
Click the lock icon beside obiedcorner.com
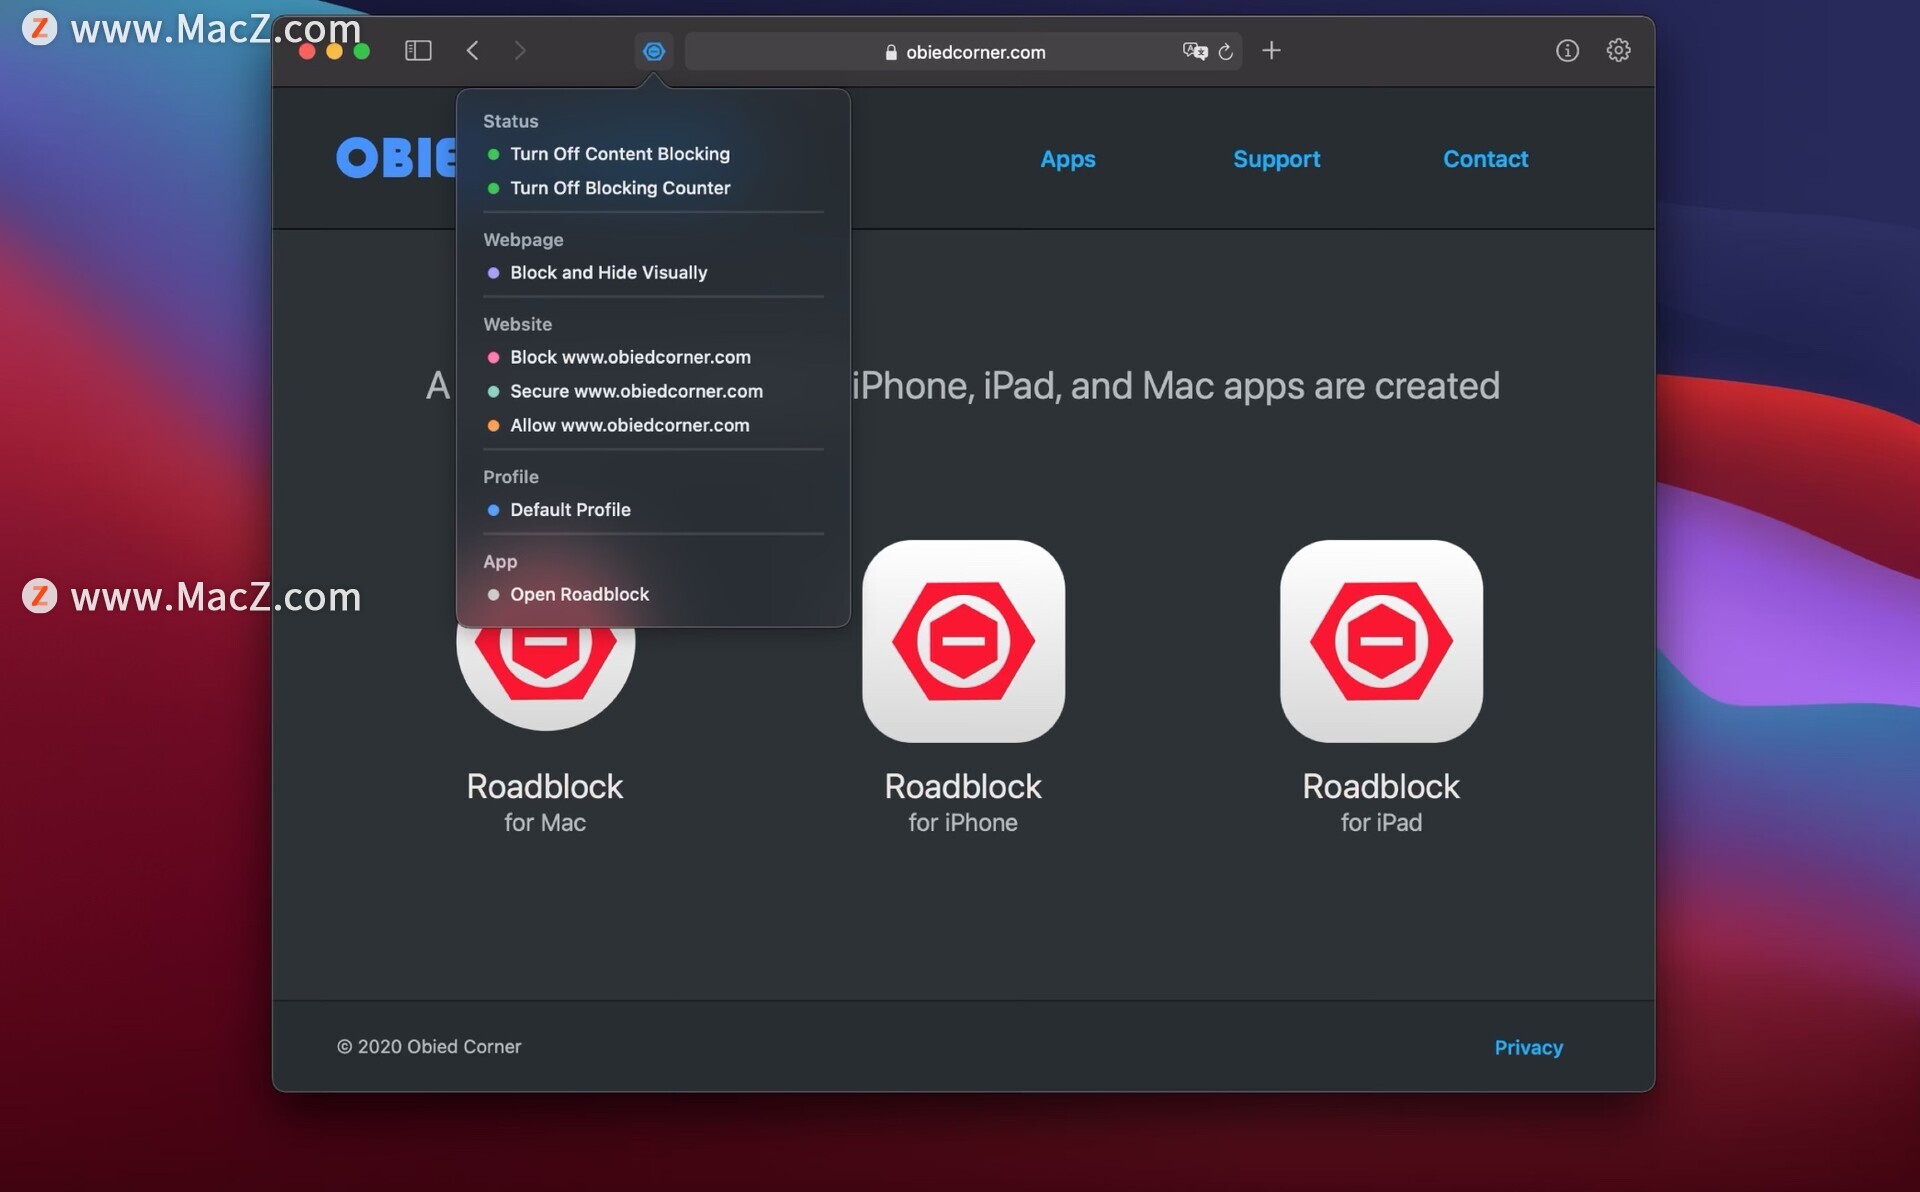891,52
